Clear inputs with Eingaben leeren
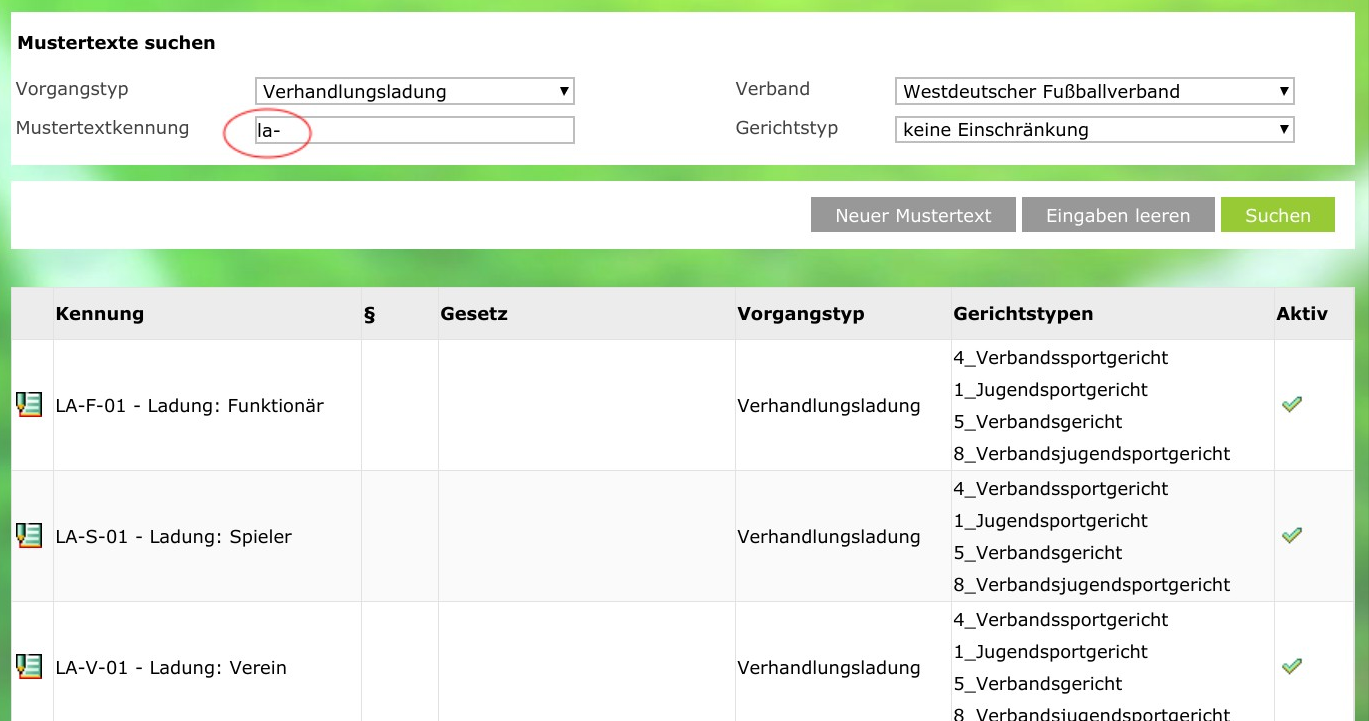The width and height of the screenshot is (1369, 721). click(x=1117, y=215)
